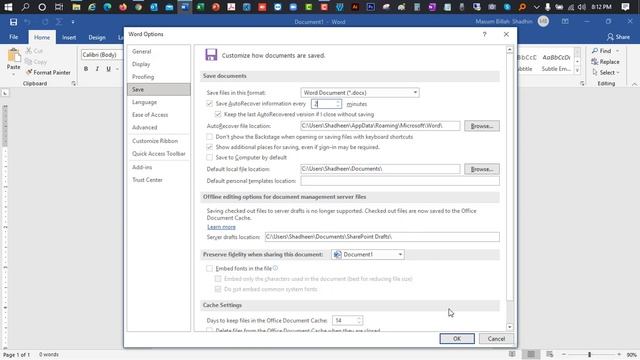Open the notification center icon
This screenshot has height=360, width=640.
click(x=625, y=7)
